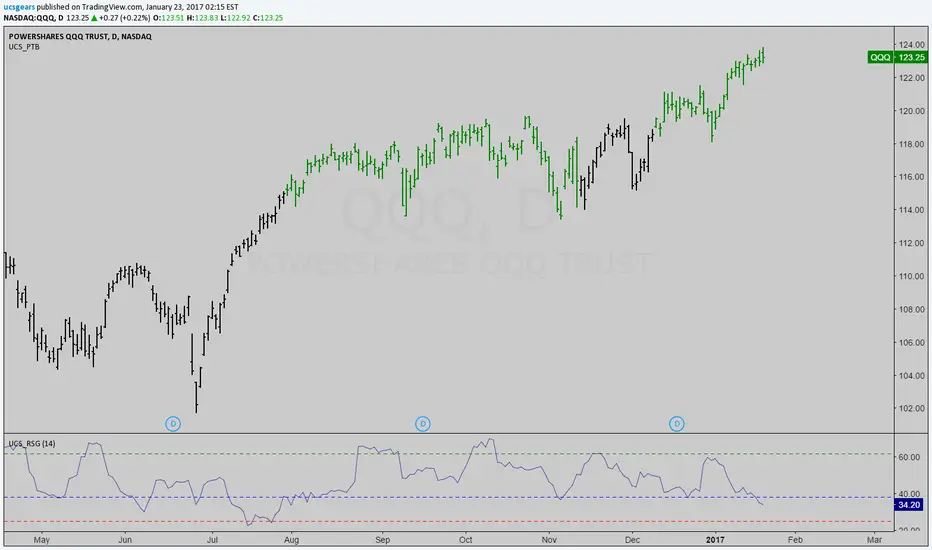Click the Jun date axis label
932x550 pixels.
125,540
